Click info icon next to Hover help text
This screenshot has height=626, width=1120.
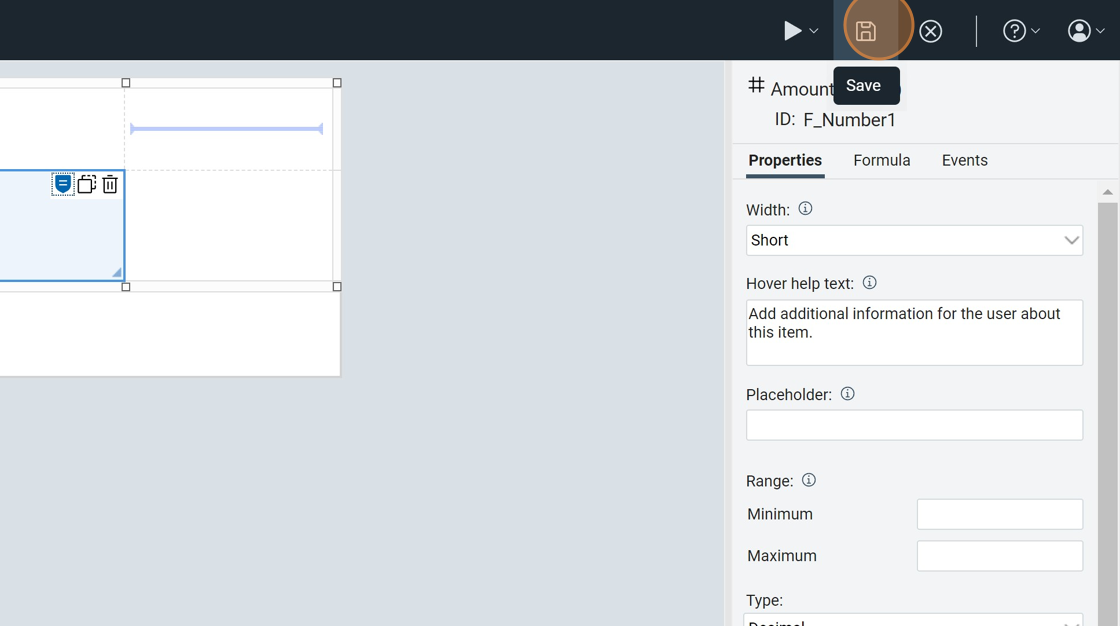(x=869, y=283)
